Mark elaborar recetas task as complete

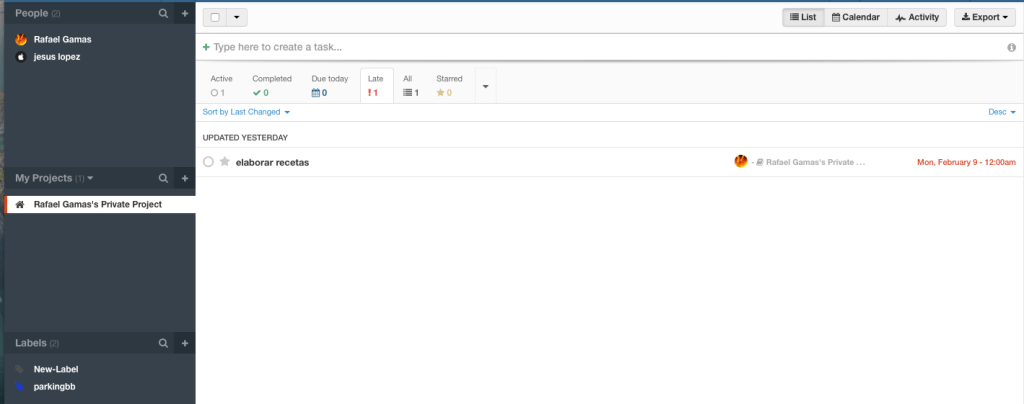208,162
